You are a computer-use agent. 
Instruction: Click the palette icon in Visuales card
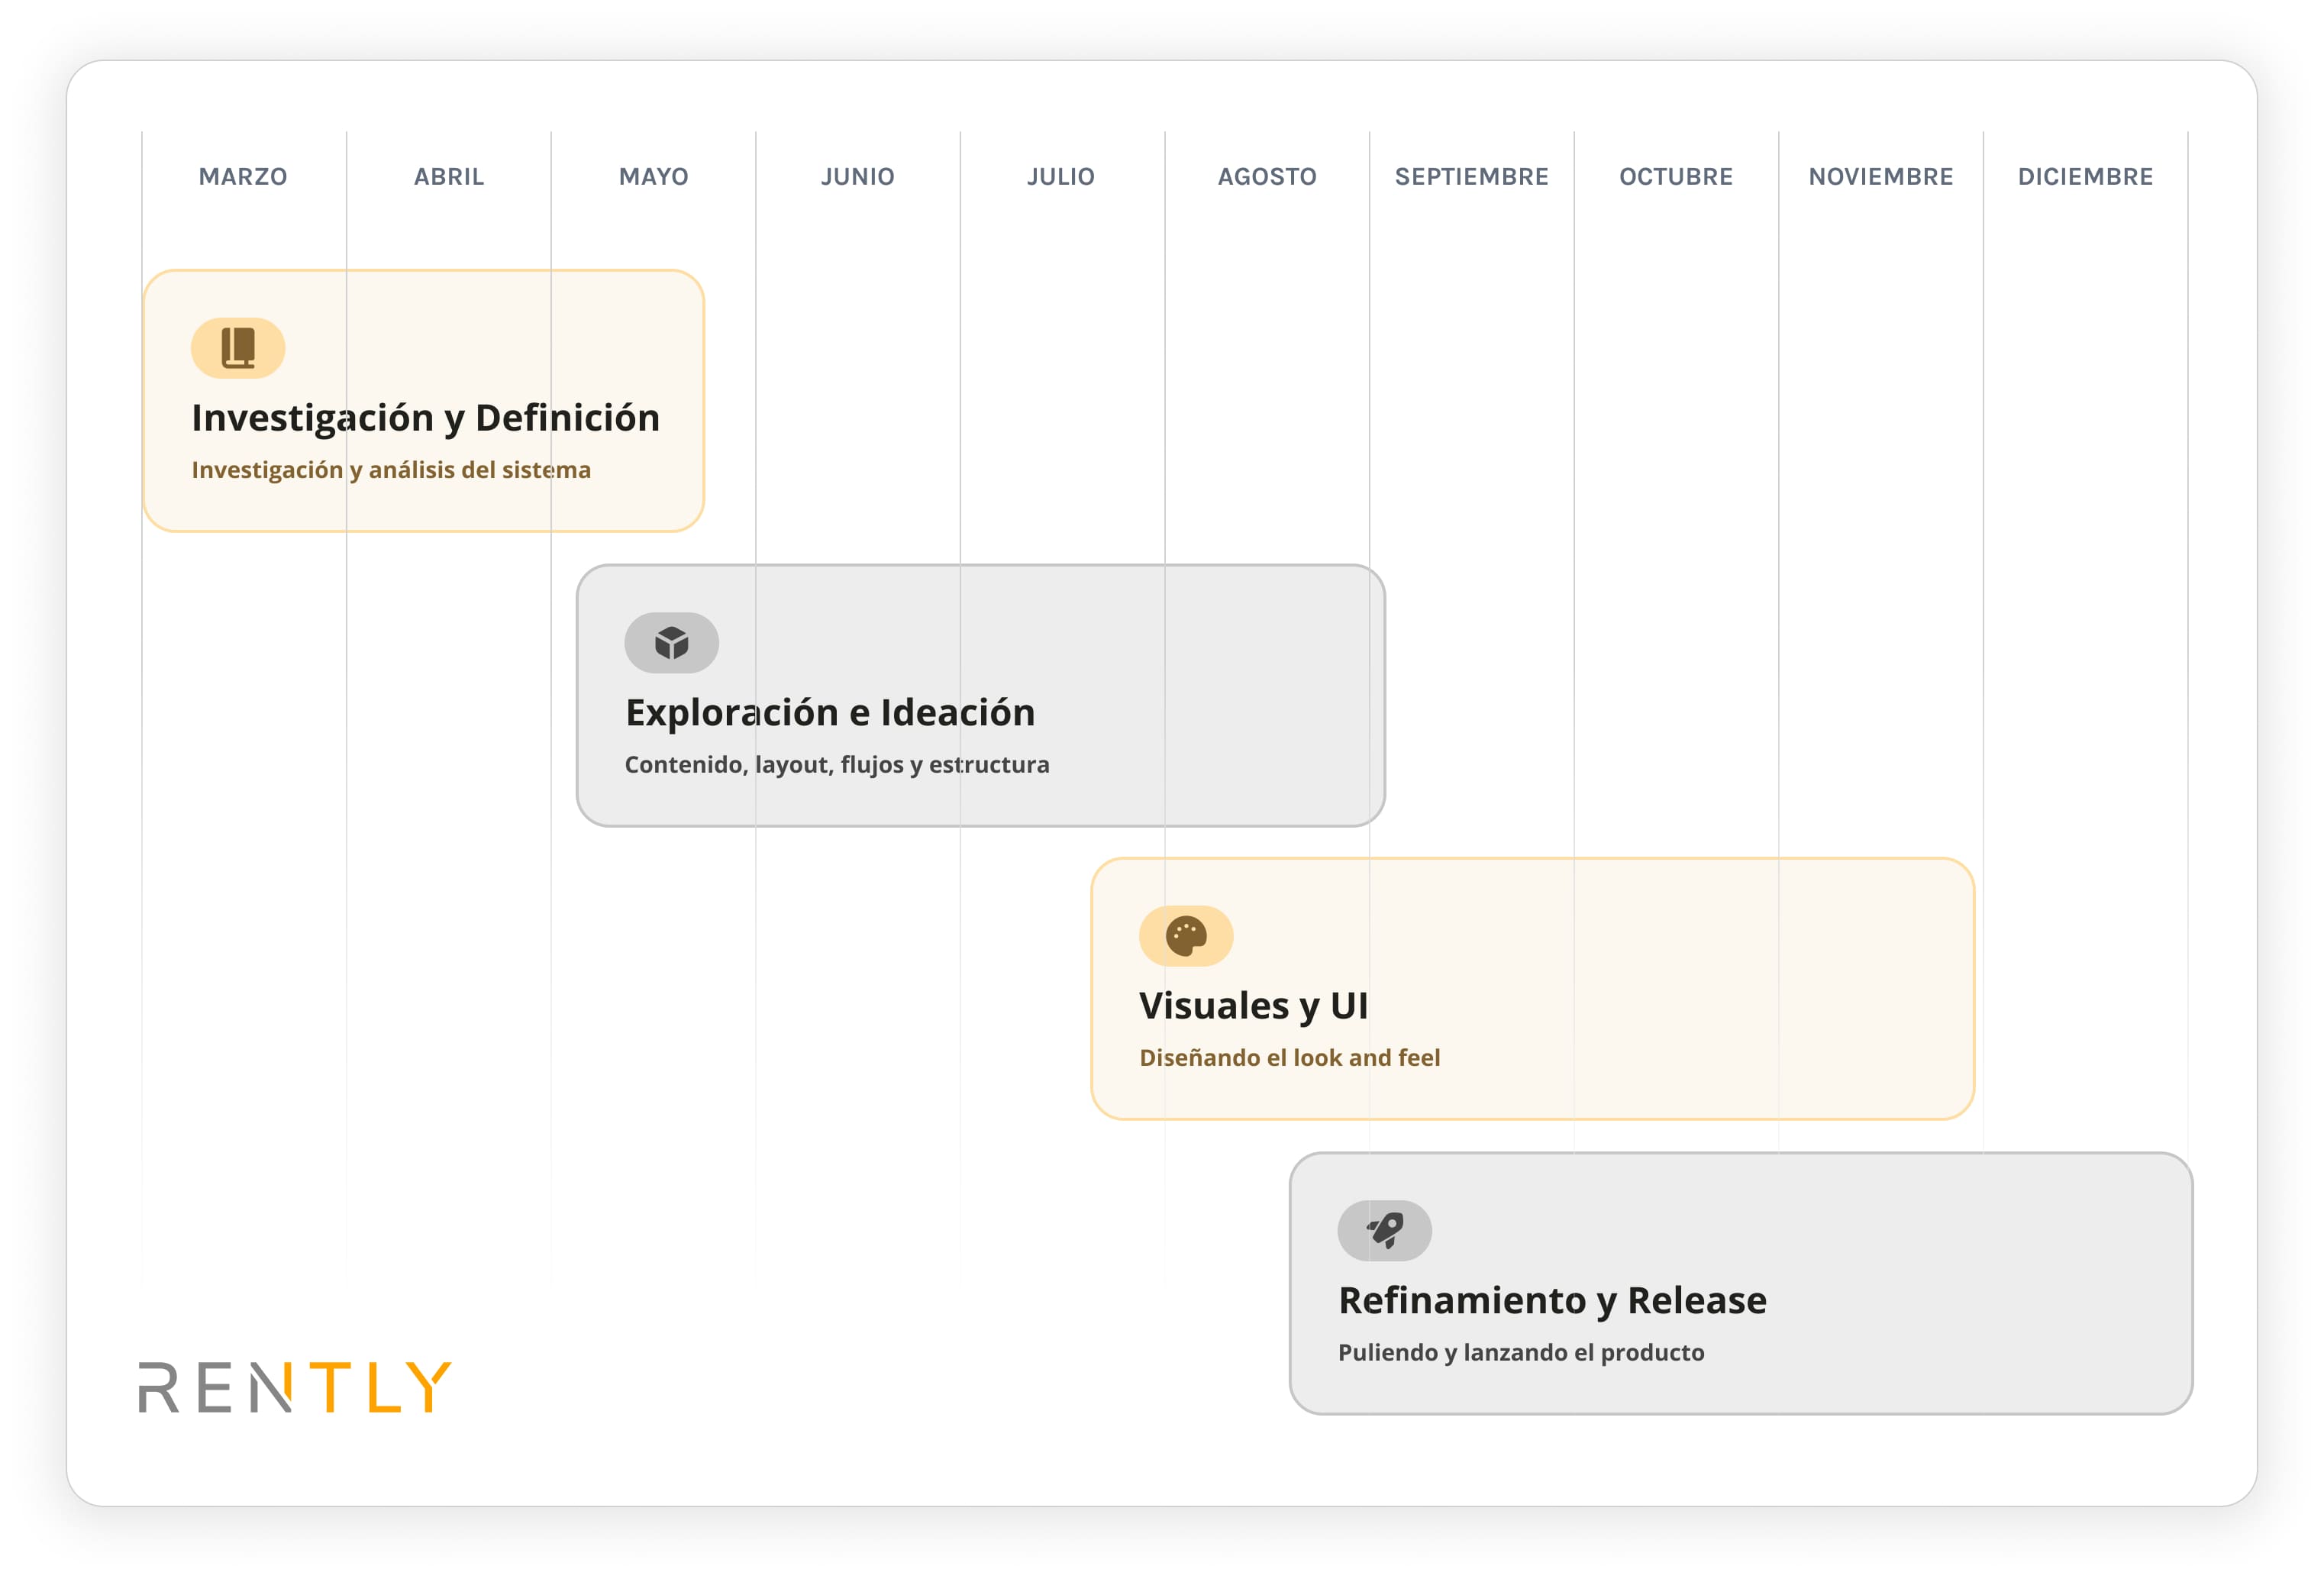coord(1185,936)
